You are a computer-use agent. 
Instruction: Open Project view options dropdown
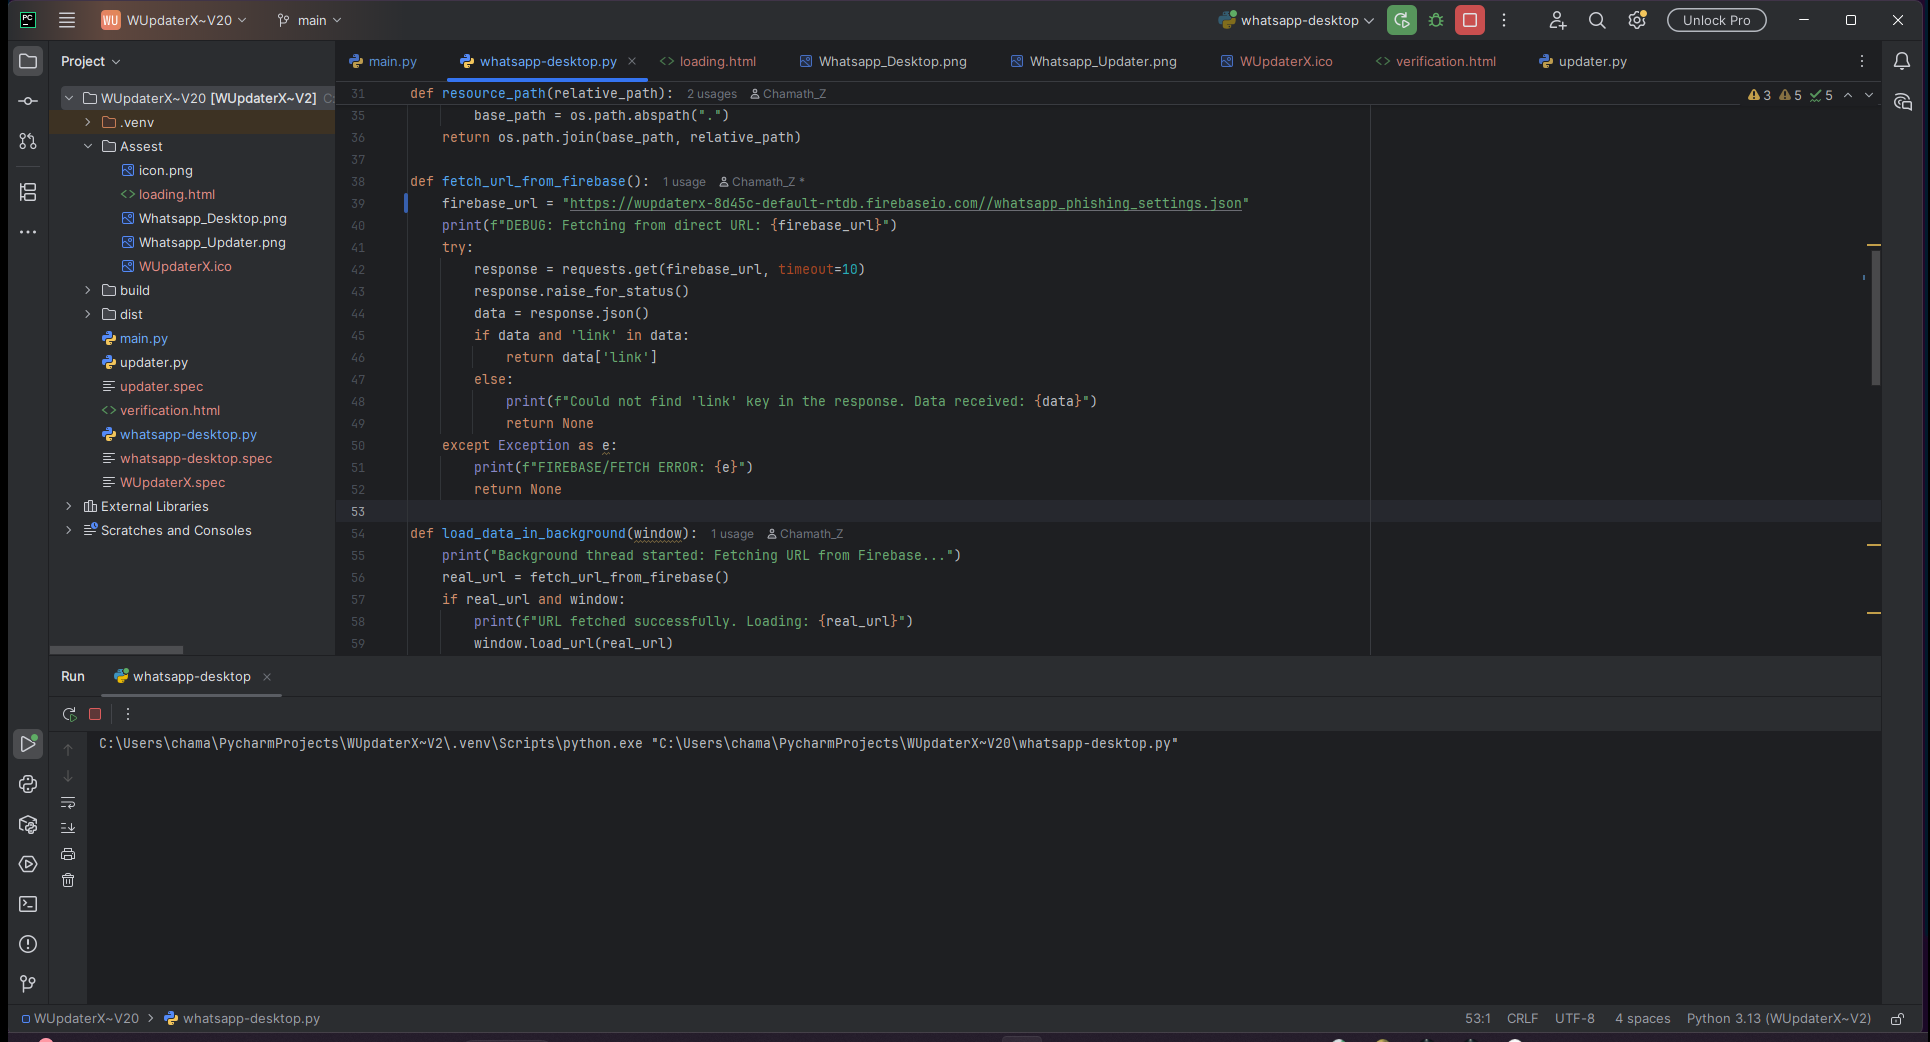click(90, 61)
